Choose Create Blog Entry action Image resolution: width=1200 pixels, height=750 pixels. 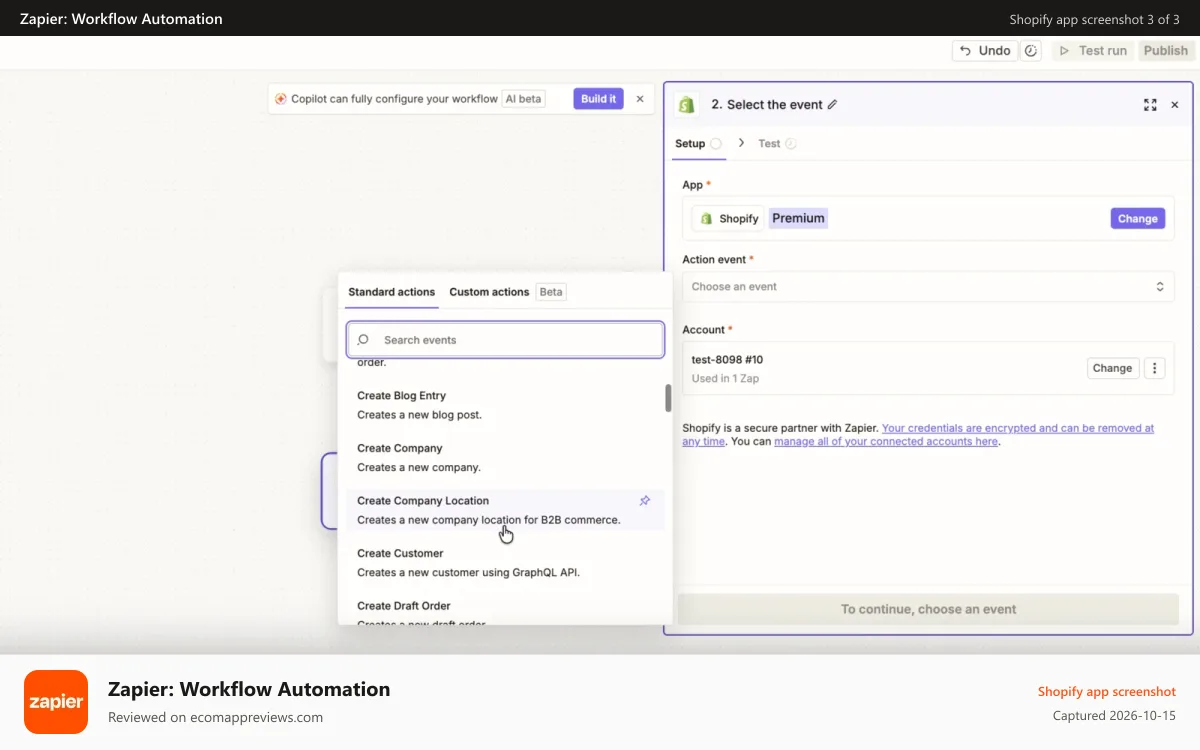pyautogui.click(x=505, y=405)
